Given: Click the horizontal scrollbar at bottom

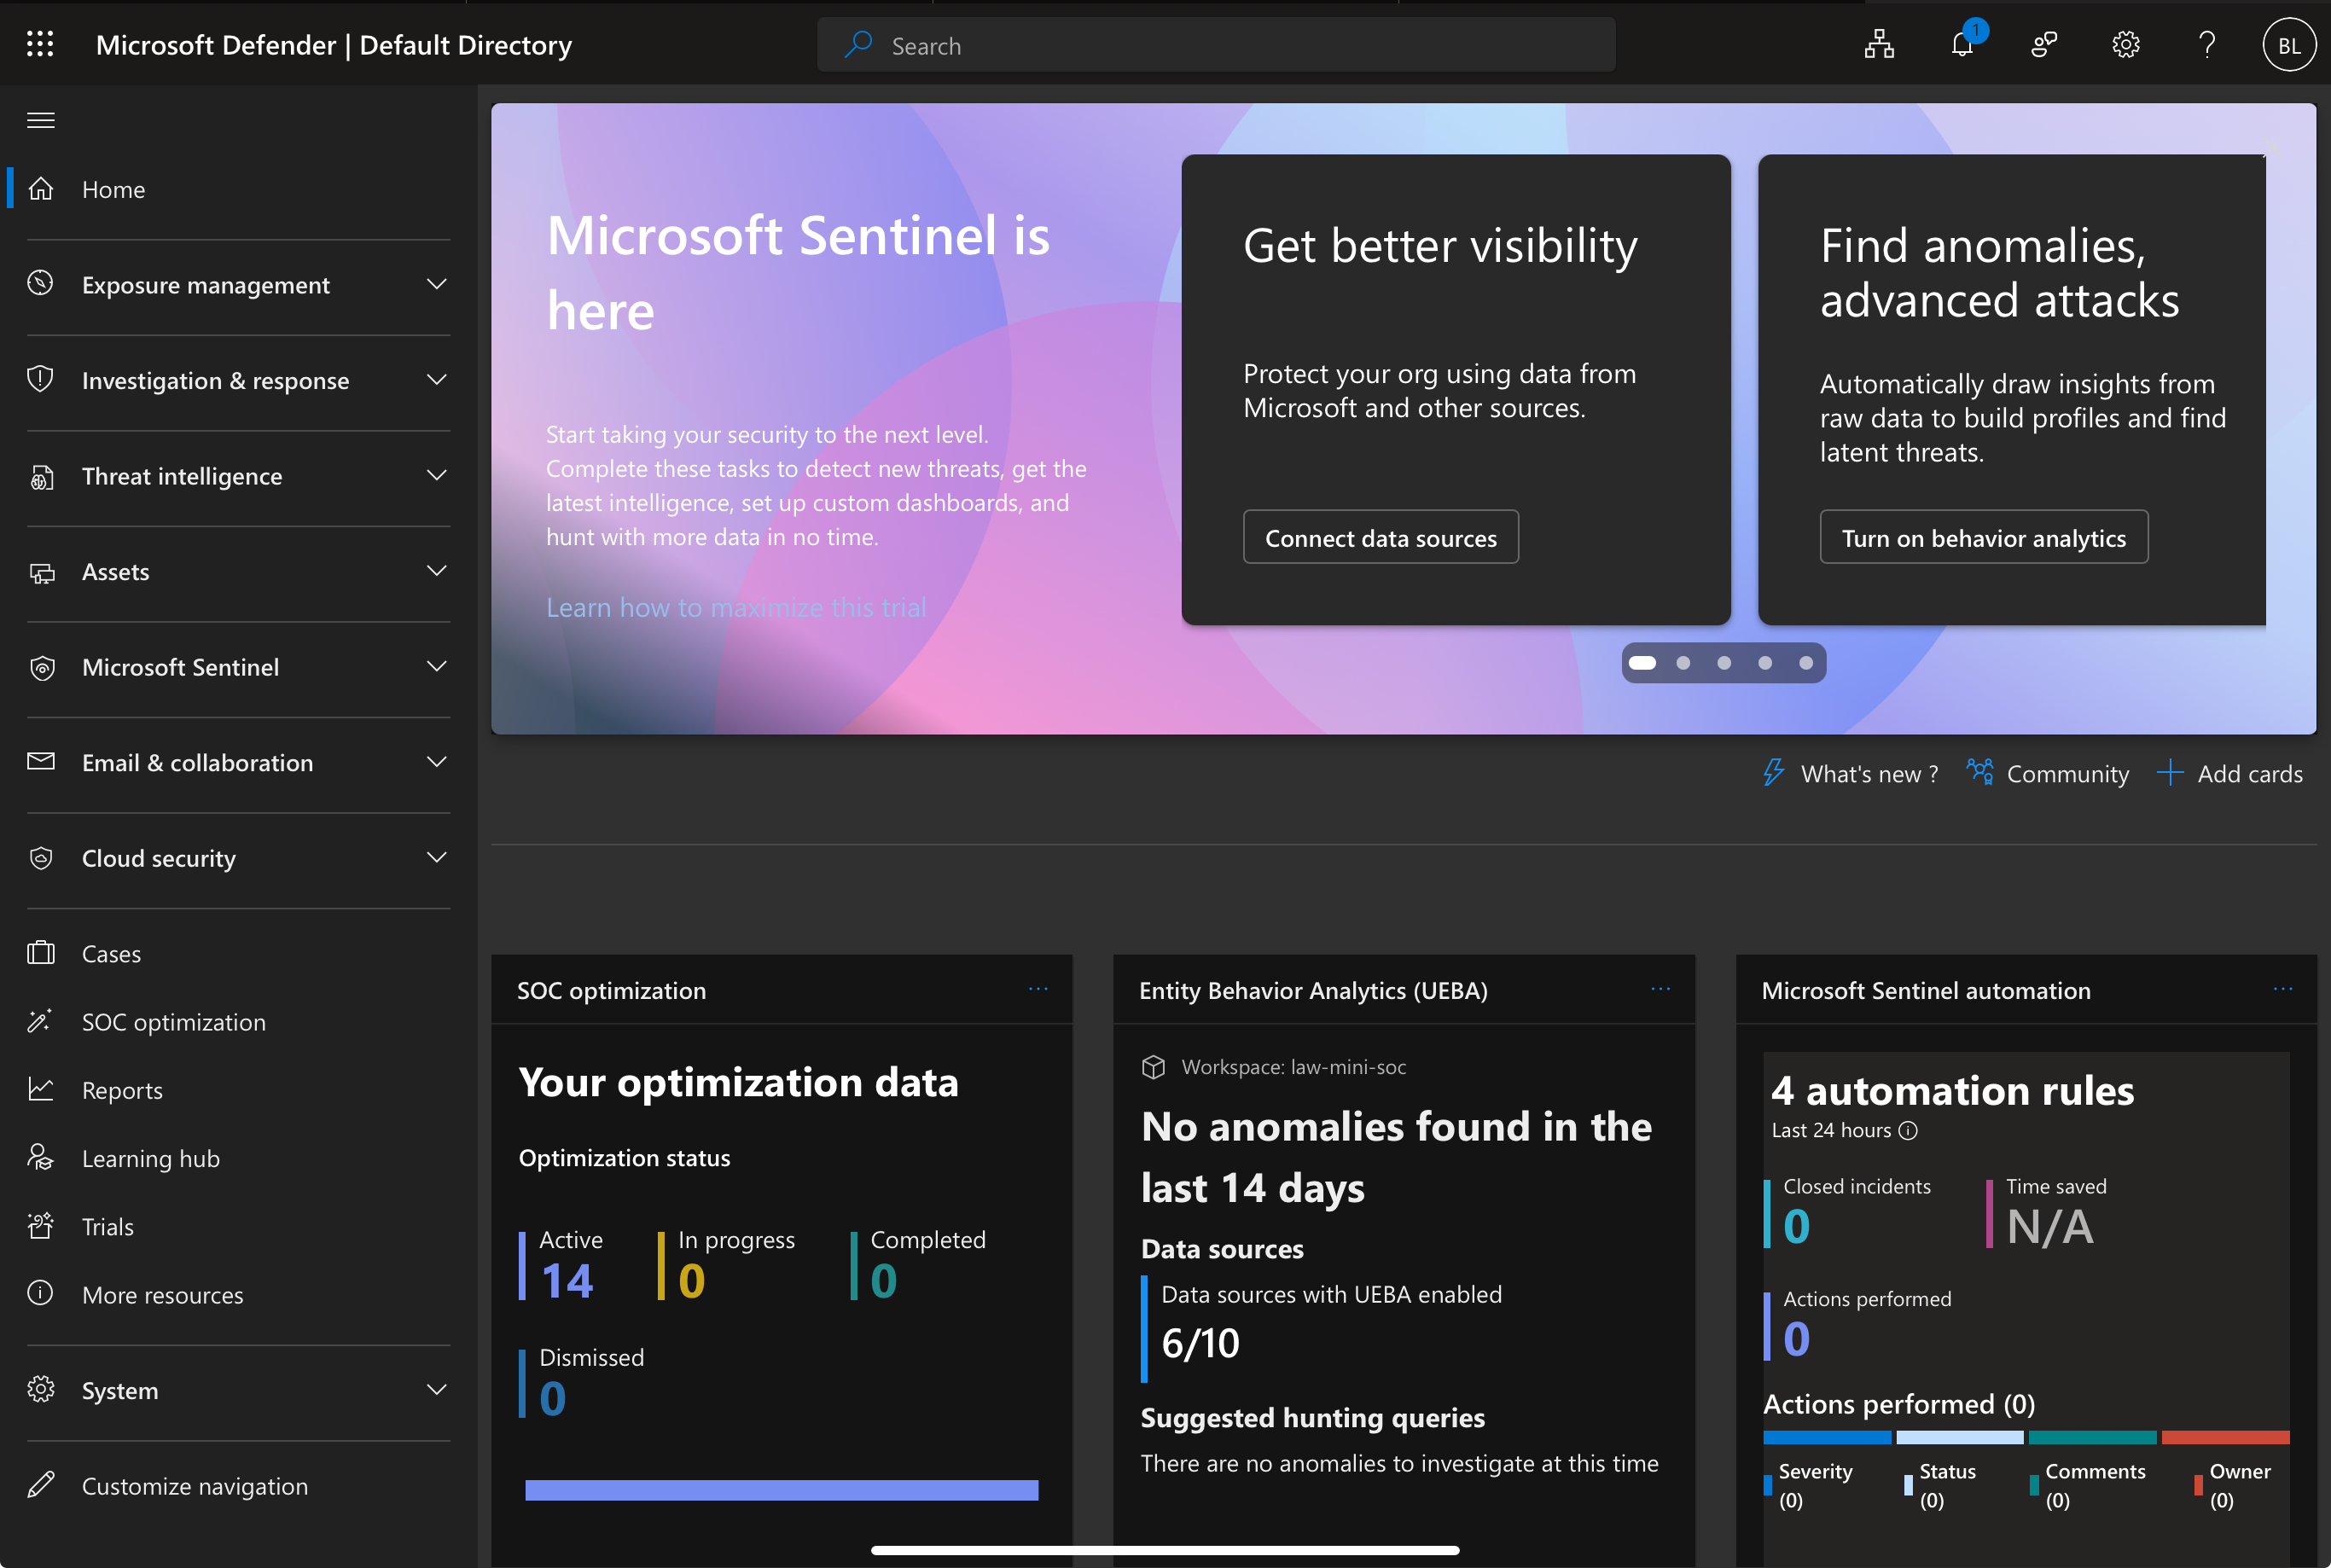Looking at the screenshot, I should [x=1164, y=1550].
